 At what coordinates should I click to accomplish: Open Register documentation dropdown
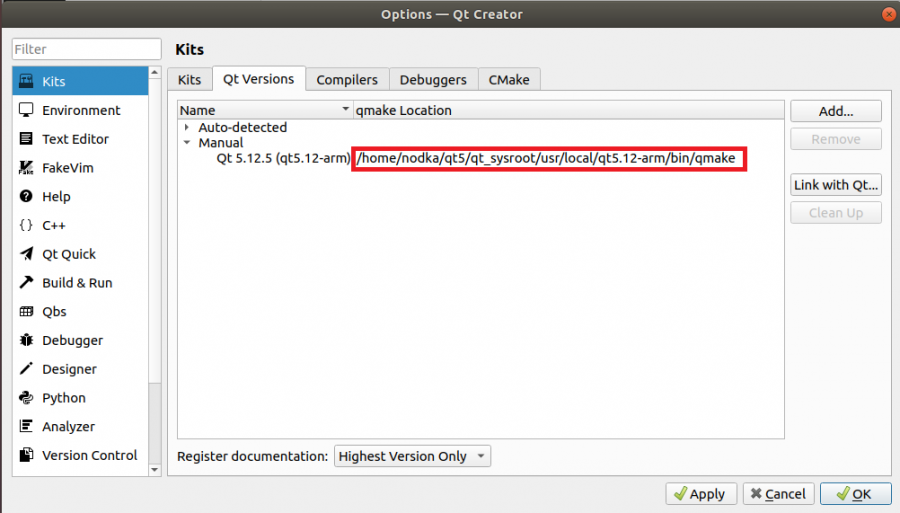click(x=412, y=456)
